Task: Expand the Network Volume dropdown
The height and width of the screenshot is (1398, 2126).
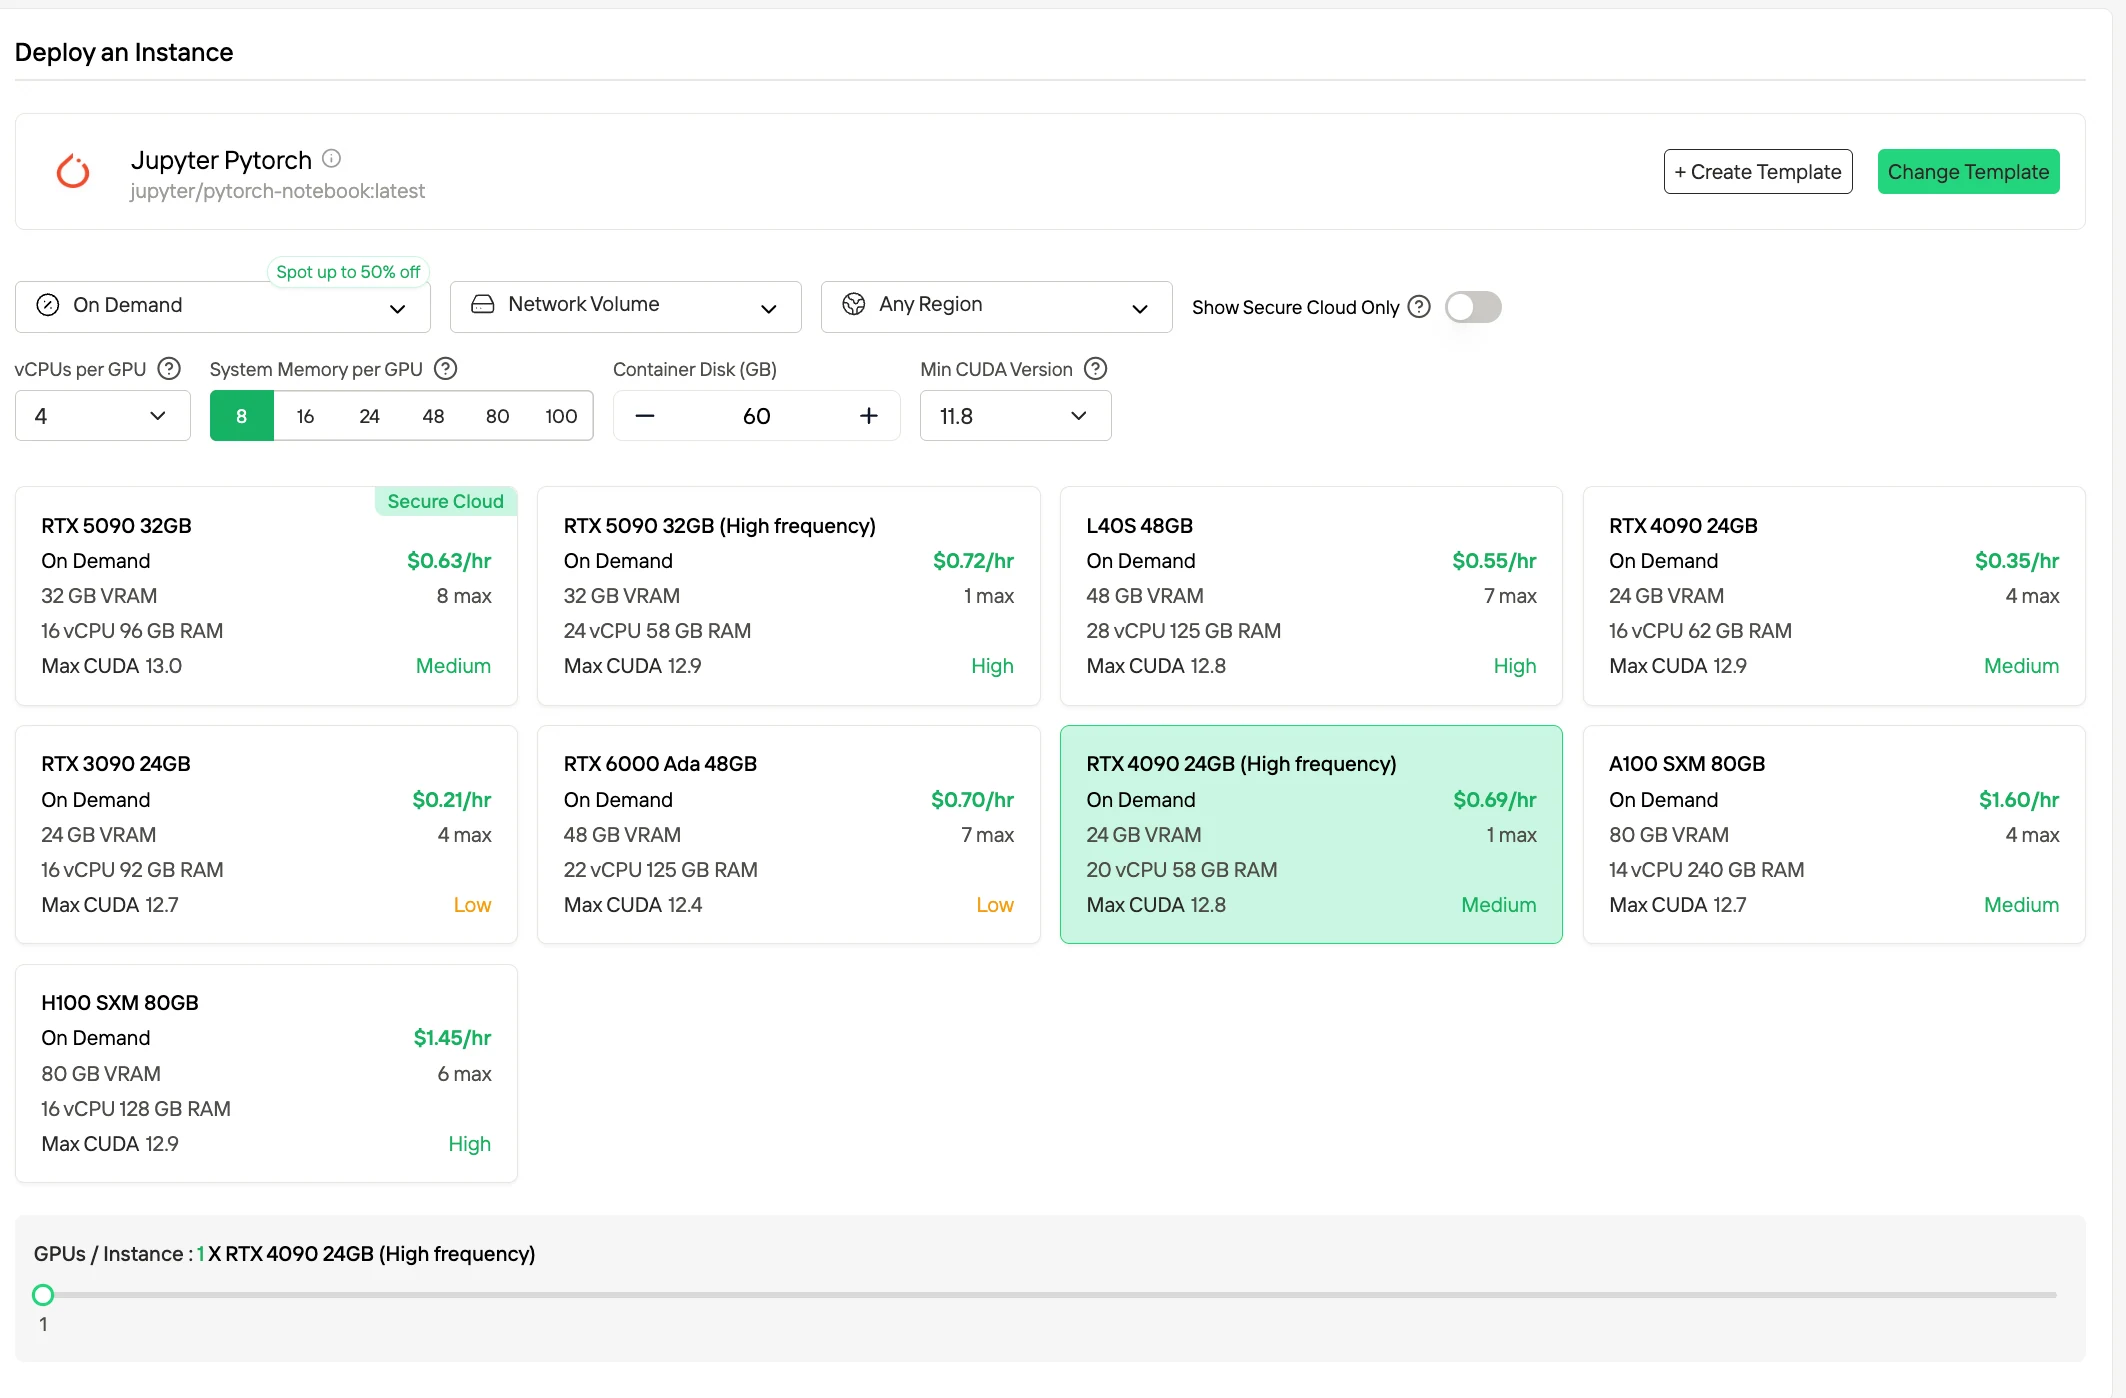Action: [x=626, y=306]
